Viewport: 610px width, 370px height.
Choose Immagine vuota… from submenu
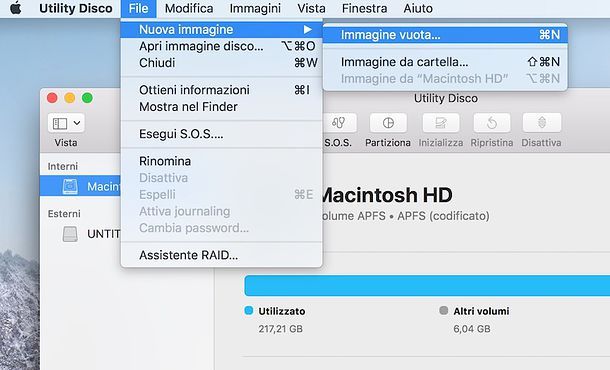[x=445, y=35]
